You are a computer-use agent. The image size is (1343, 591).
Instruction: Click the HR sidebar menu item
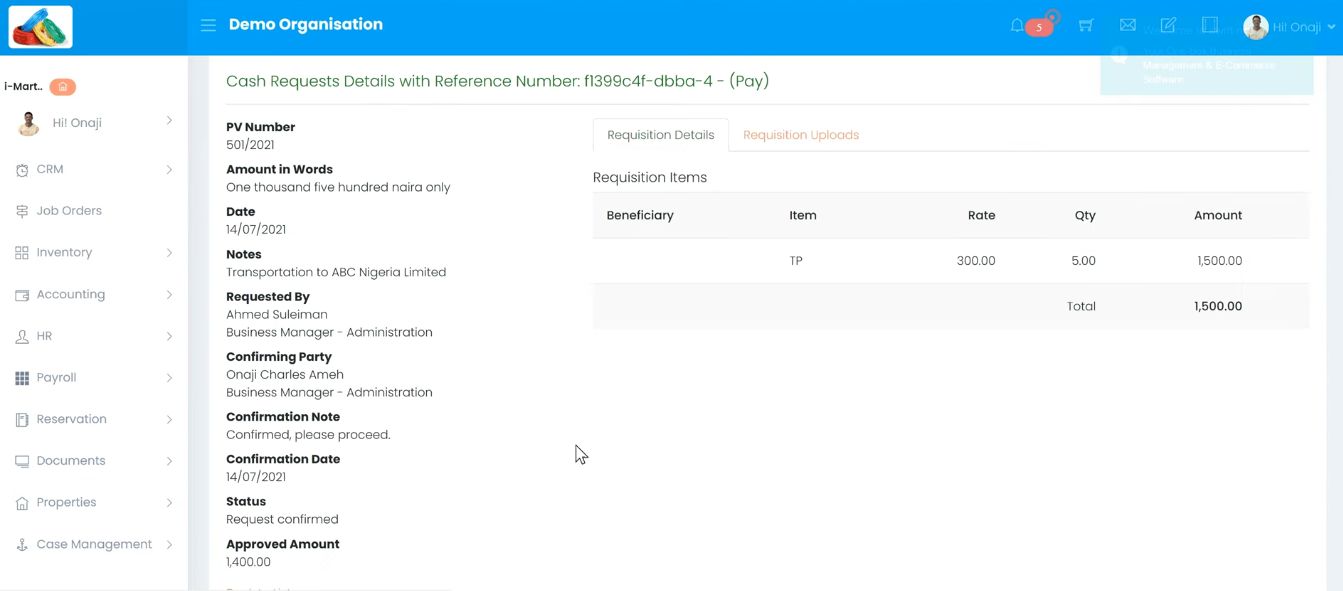(x=44, y=337)
